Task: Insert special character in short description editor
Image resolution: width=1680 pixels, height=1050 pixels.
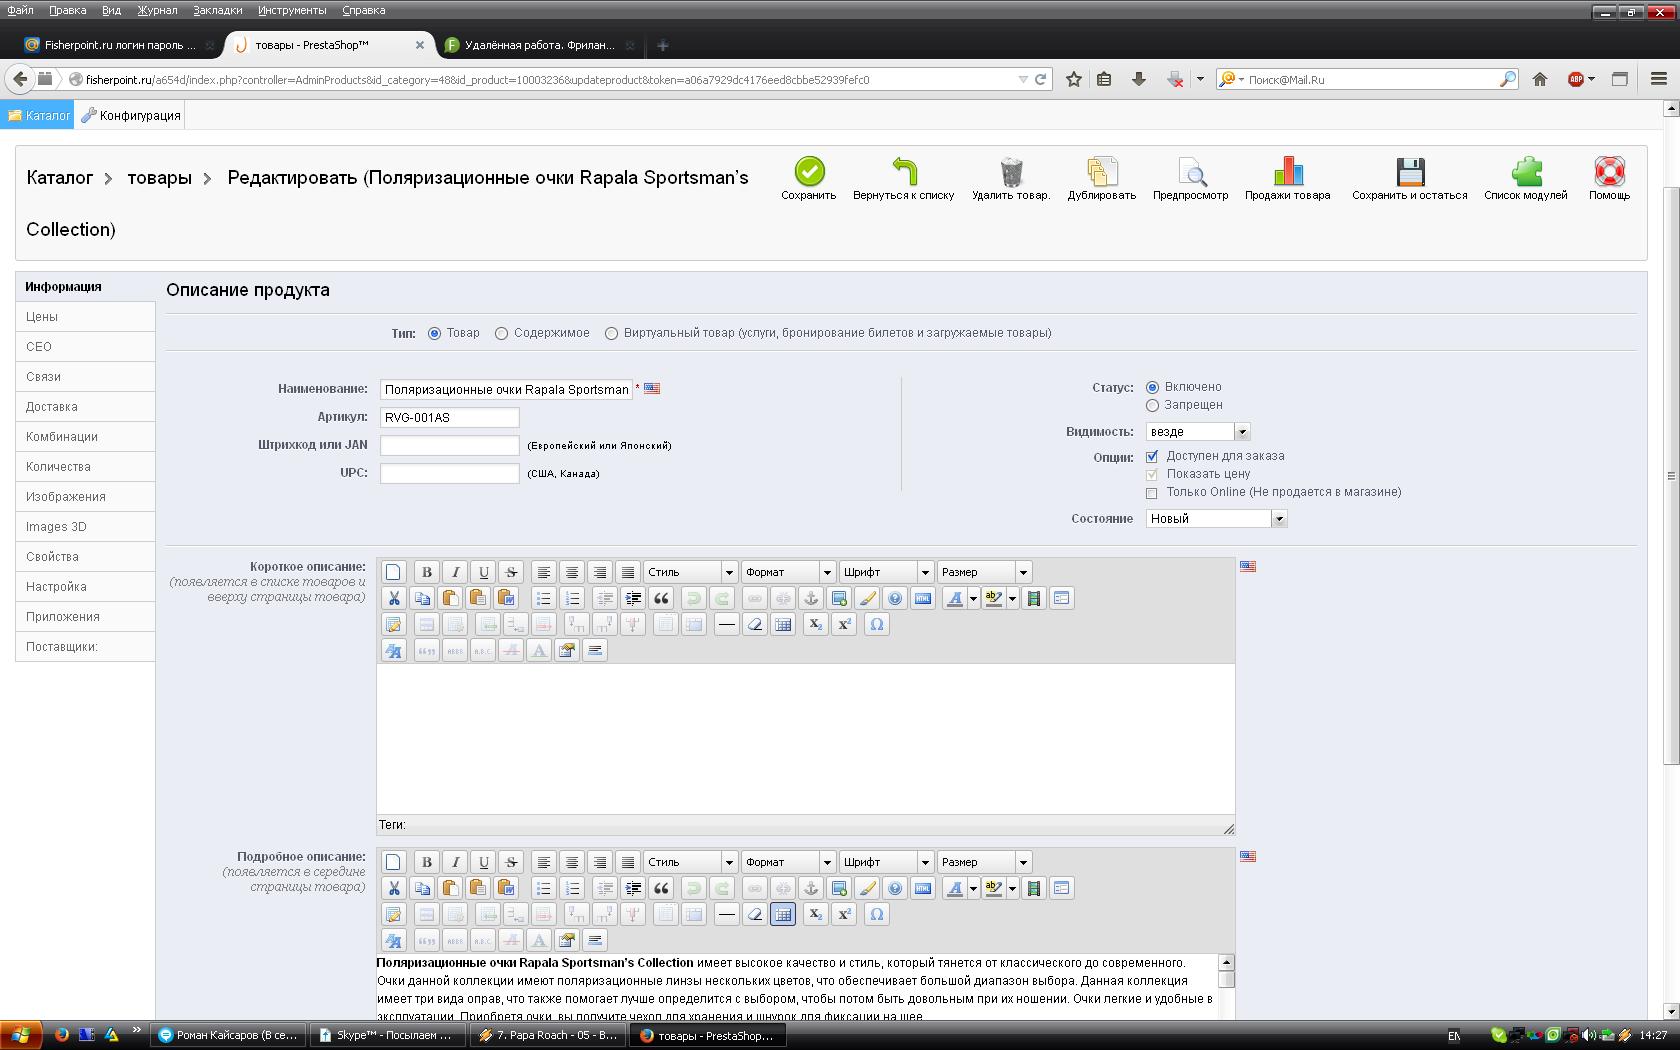Action: tap(877, 624)
